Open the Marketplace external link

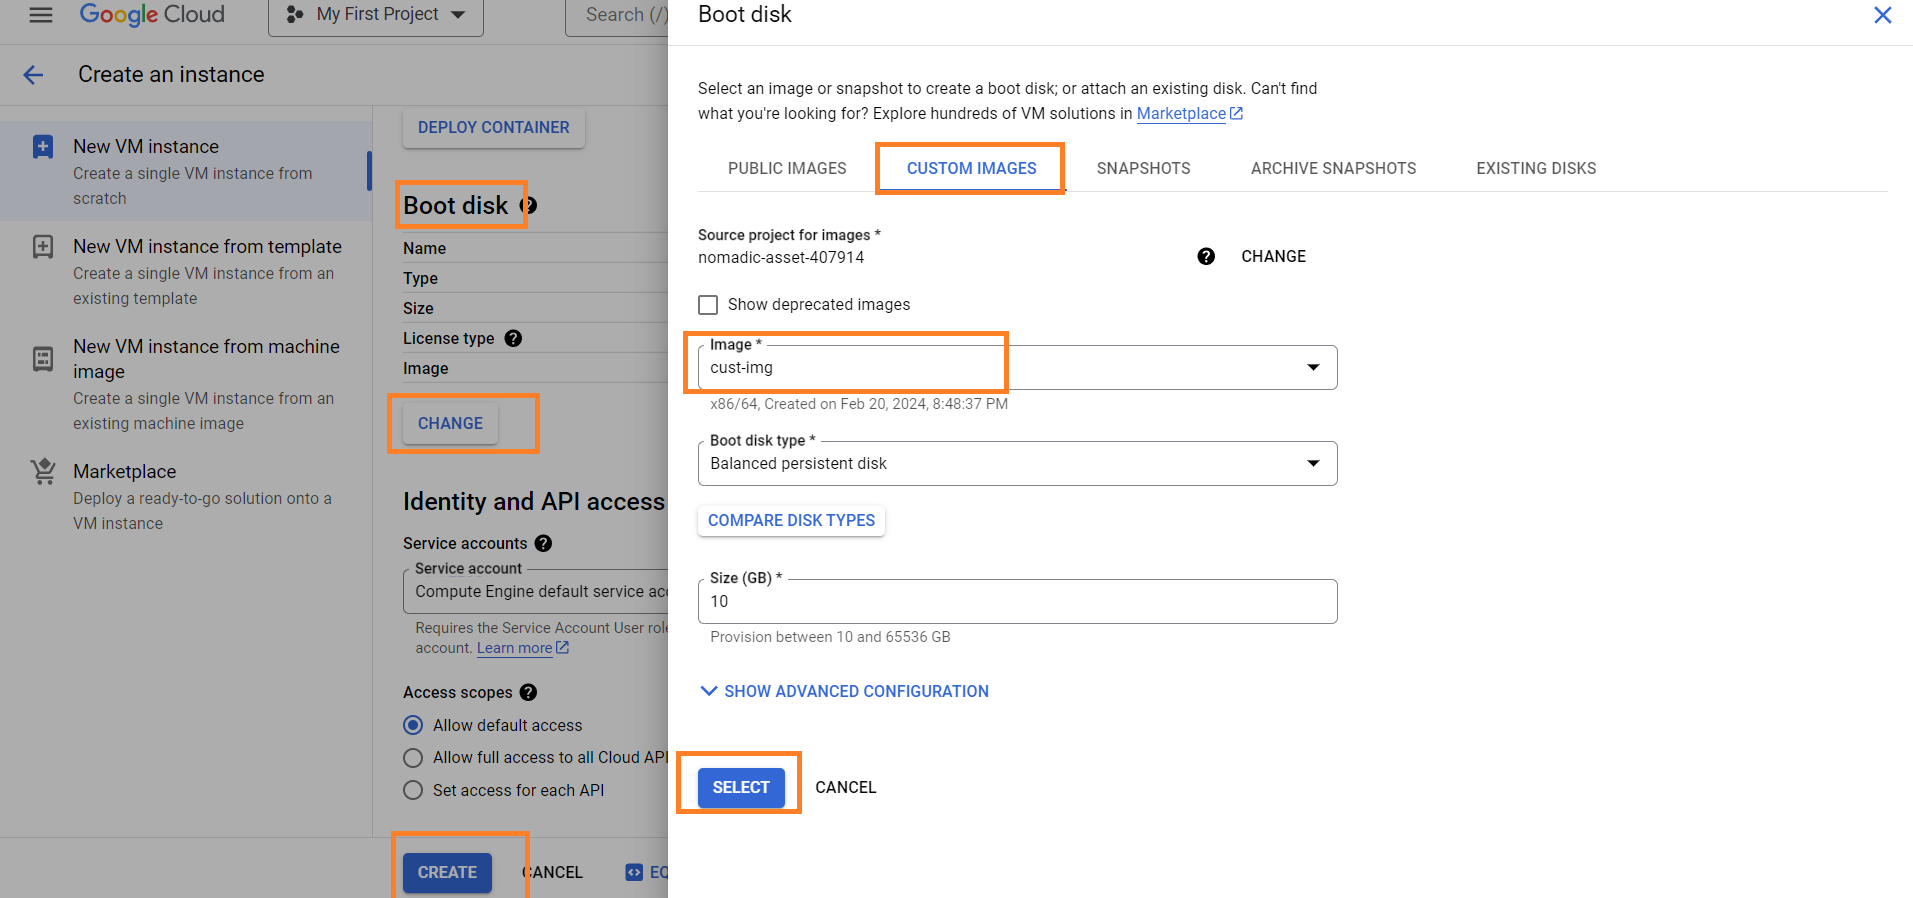tap(1189, 114)
